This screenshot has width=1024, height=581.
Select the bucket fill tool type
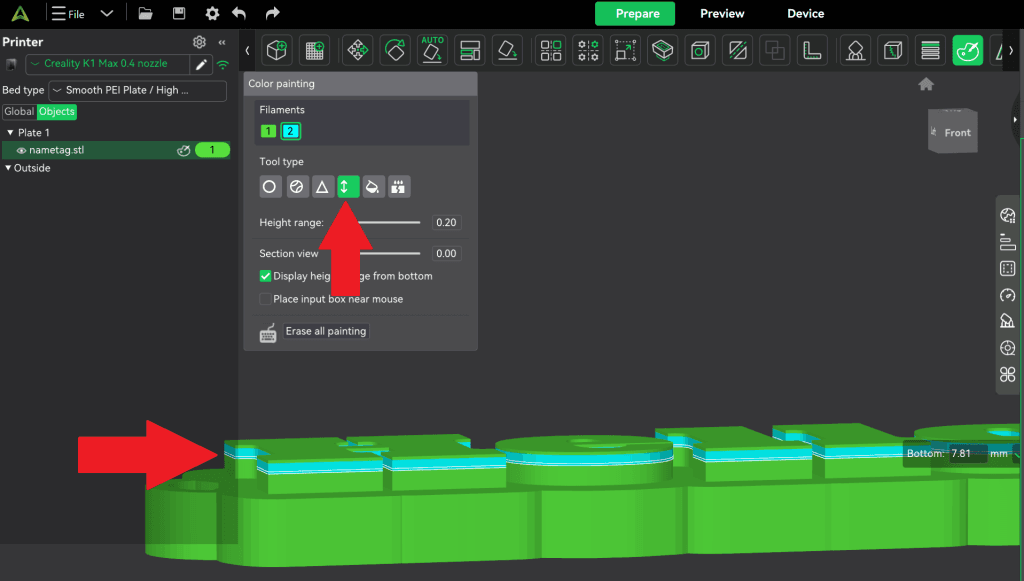tap(373, 187)
